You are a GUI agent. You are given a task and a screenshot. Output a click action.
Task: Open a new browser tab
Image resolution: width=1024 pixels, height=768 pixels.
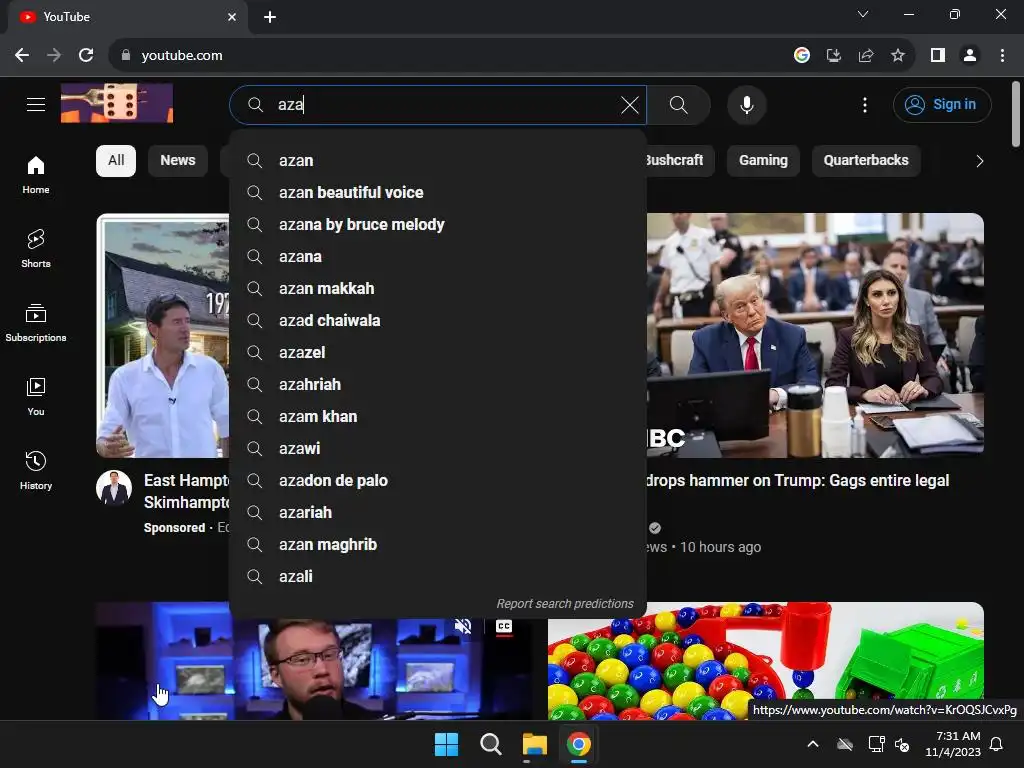coord(270,17)
